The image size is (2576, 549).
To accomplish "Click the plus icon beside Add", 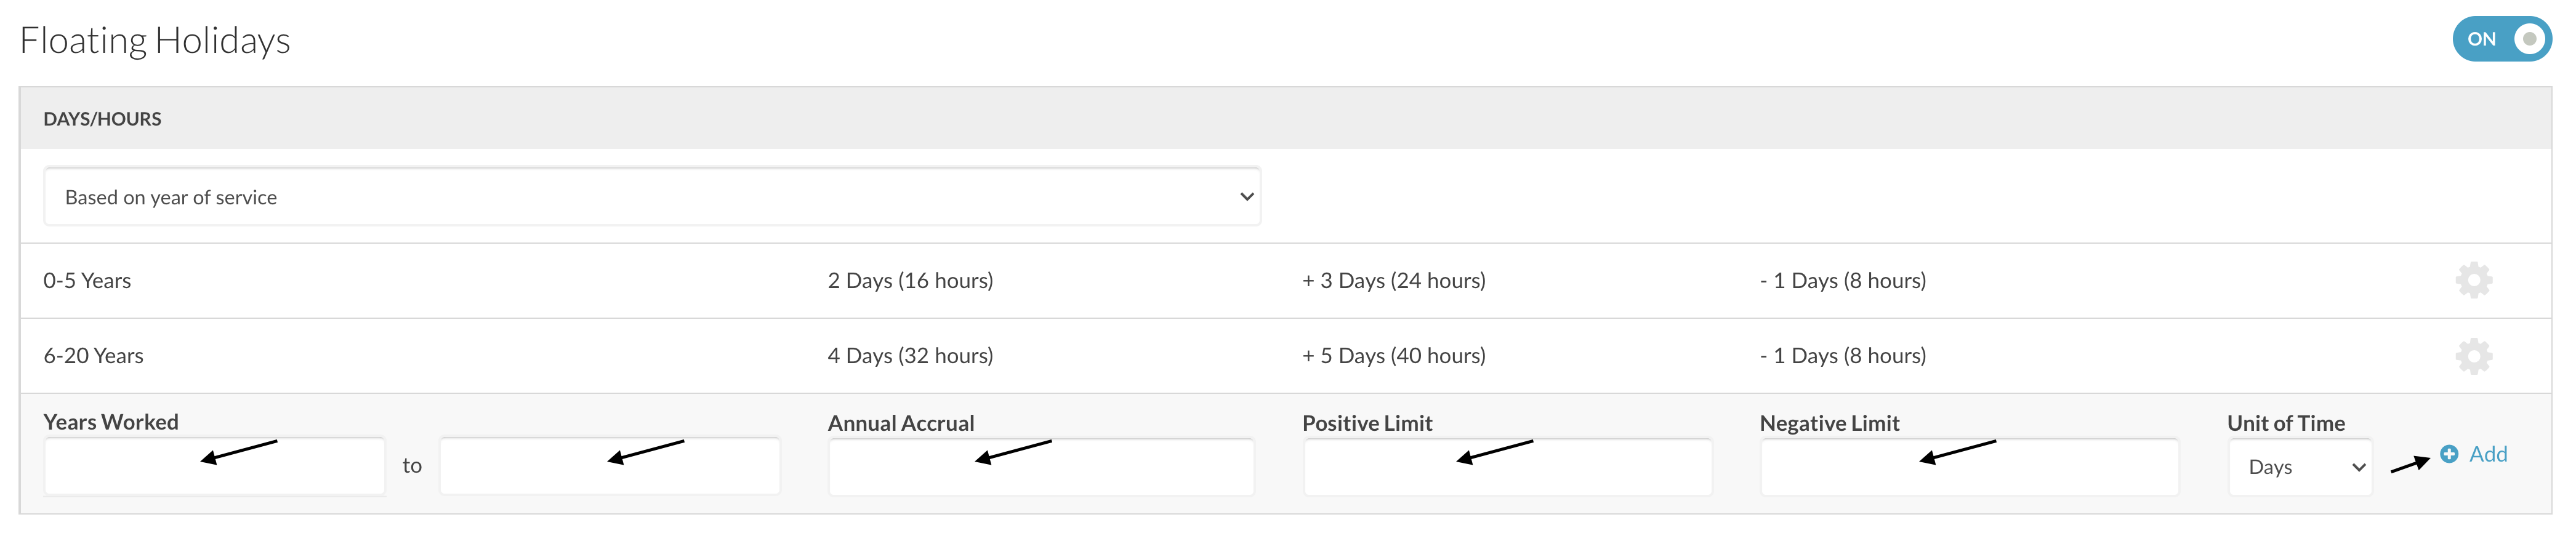I will coord(2448,454).
